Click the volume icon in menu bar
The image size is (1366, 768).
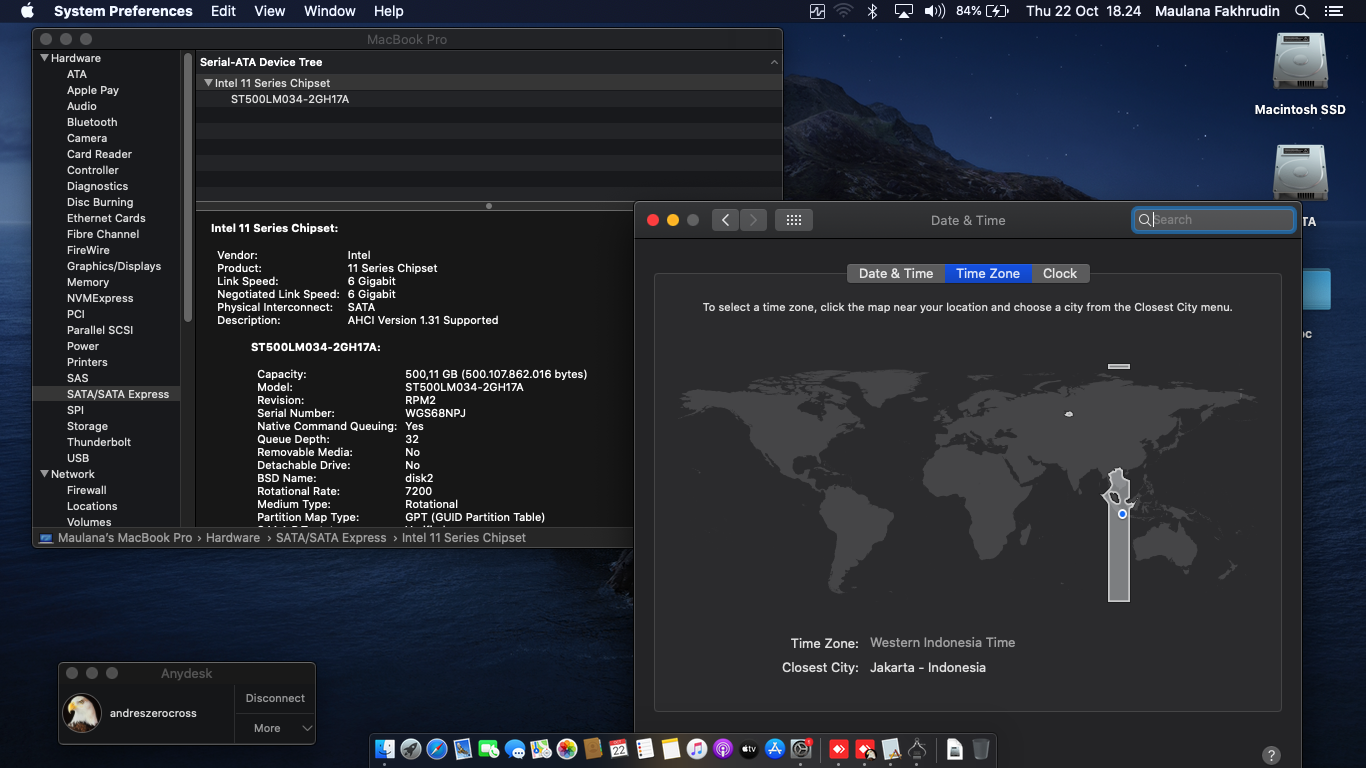pos(935,11)
